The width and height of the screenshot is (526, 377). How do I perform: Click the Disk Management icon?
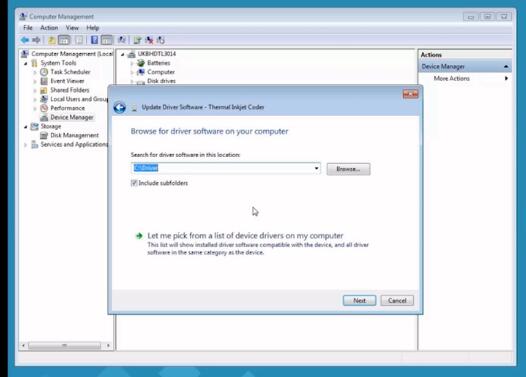pyautogui.click(x=44, y=135)
